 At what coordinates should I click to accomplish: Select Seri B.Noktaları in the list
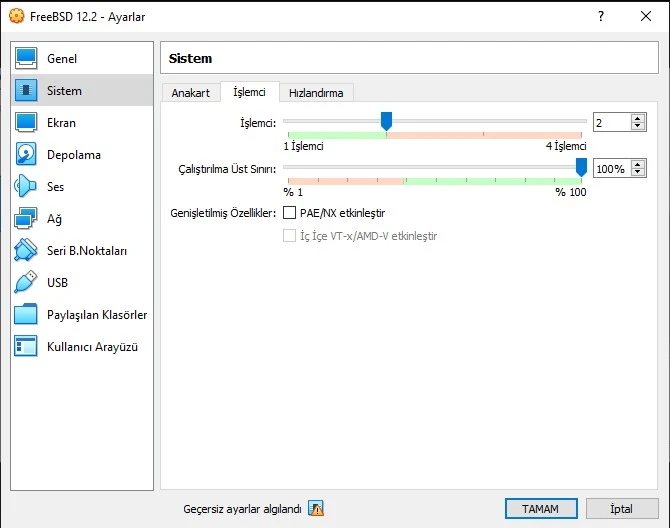(82, 251)
